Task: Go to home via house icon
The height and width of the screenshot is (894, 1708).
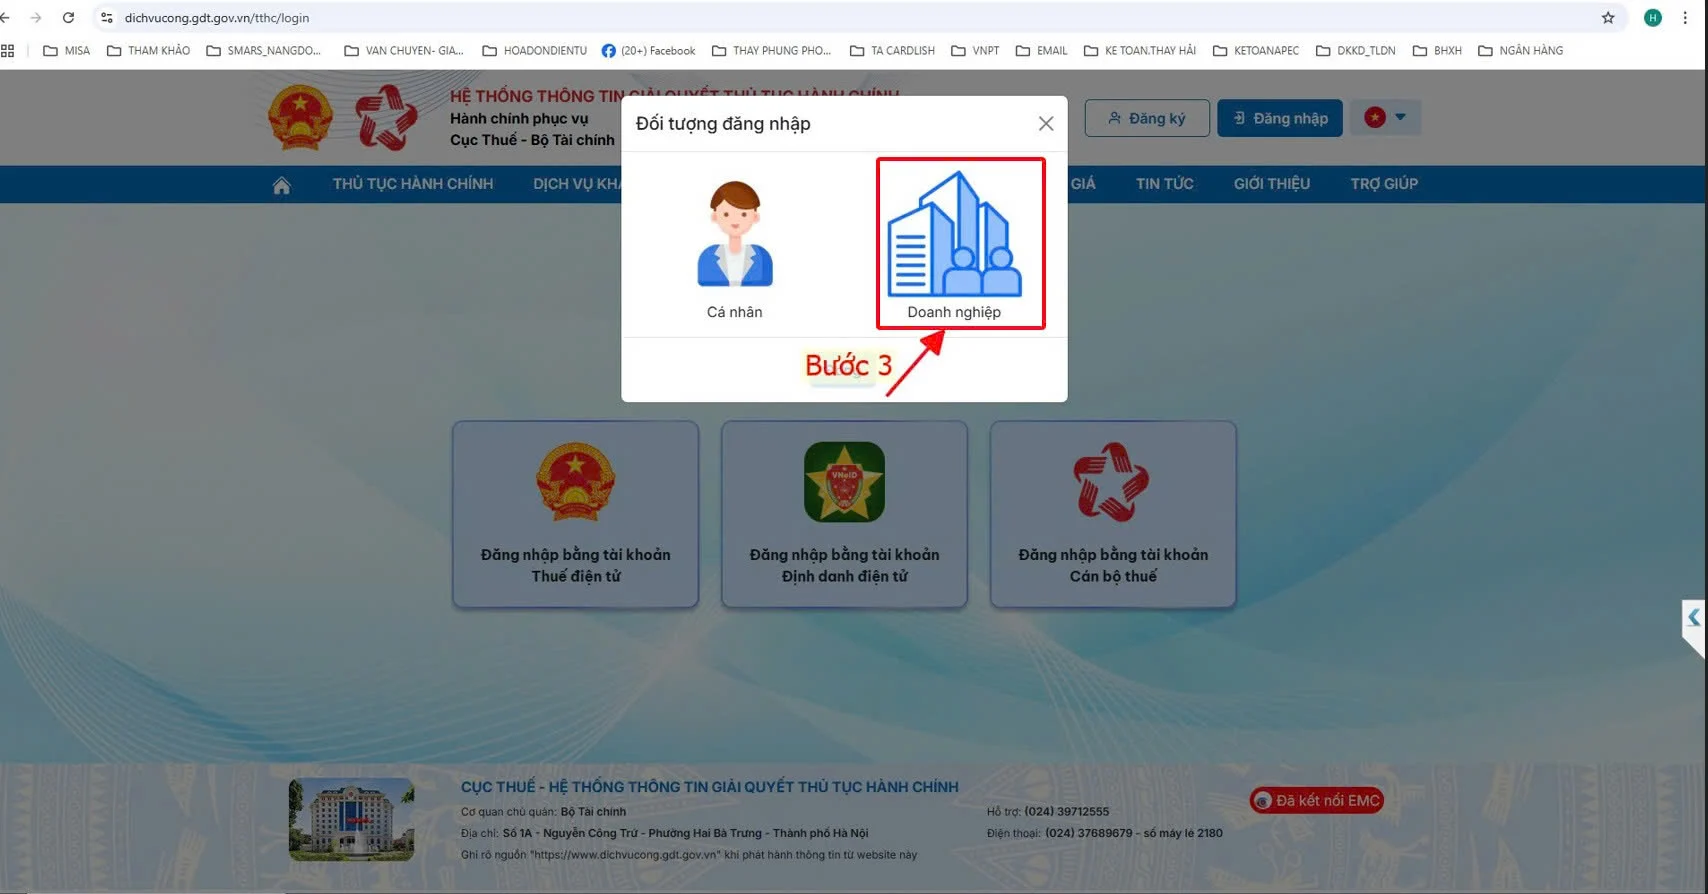Action: (x=282, y=184)
